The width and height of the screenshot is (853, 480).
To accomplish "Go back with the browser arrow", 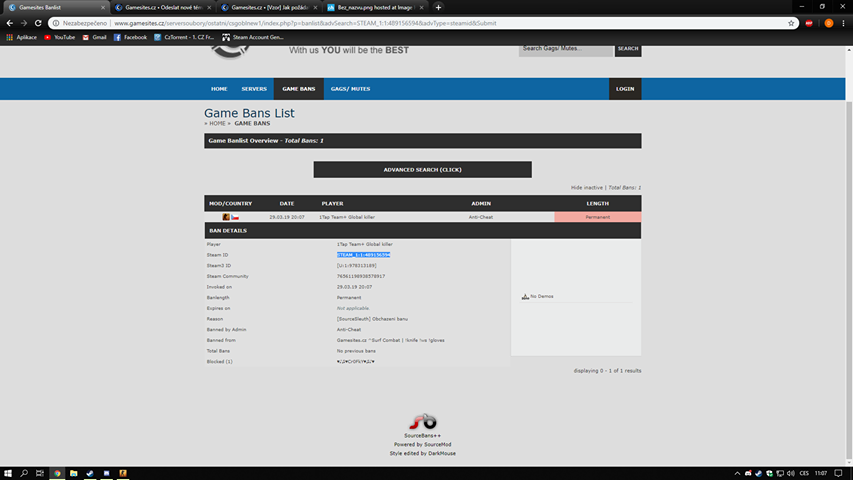I will pos(9,23).
